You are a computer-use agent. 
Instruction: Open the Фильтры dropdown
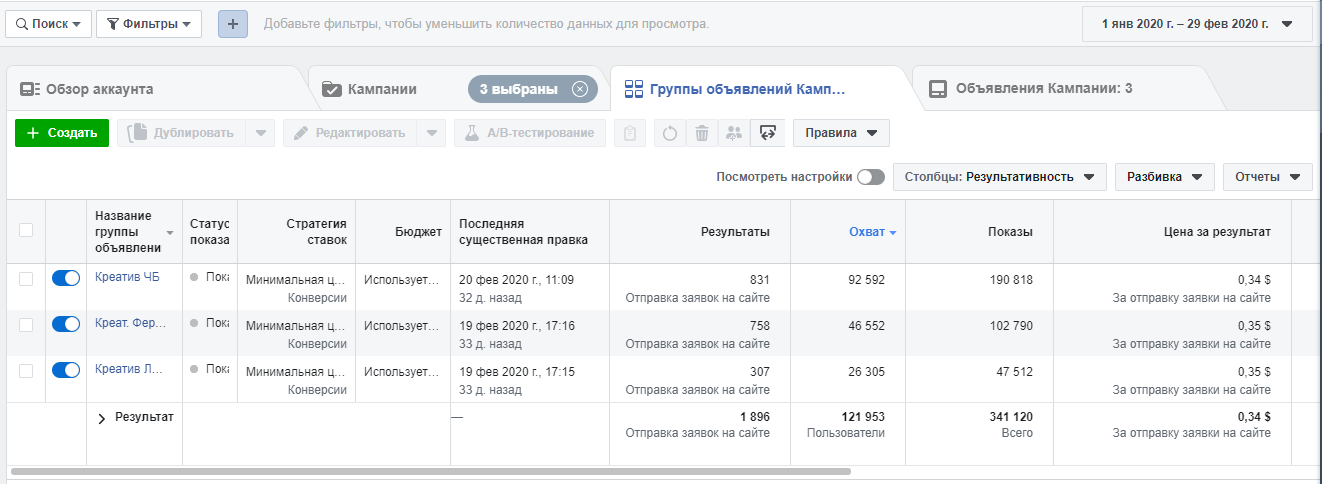[x=149, y=24]
